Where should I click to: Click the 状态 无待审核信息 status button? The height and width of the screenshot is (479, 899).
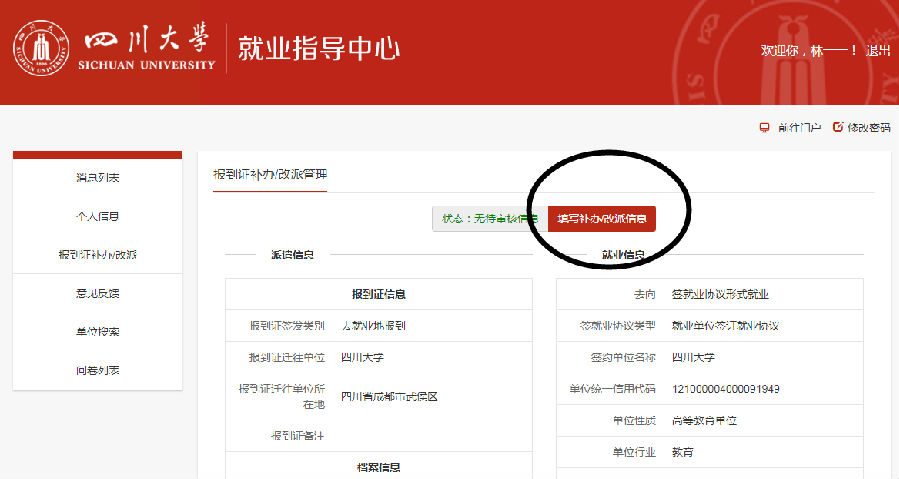click(x=489, y=218)
